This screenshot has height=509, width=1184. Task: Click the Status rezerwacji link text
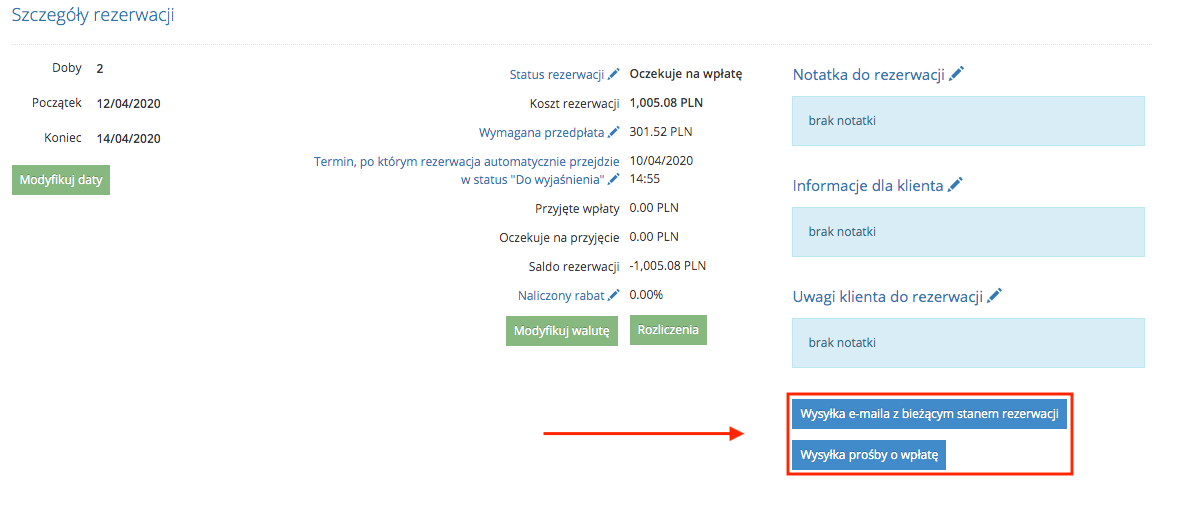point(556,75)
